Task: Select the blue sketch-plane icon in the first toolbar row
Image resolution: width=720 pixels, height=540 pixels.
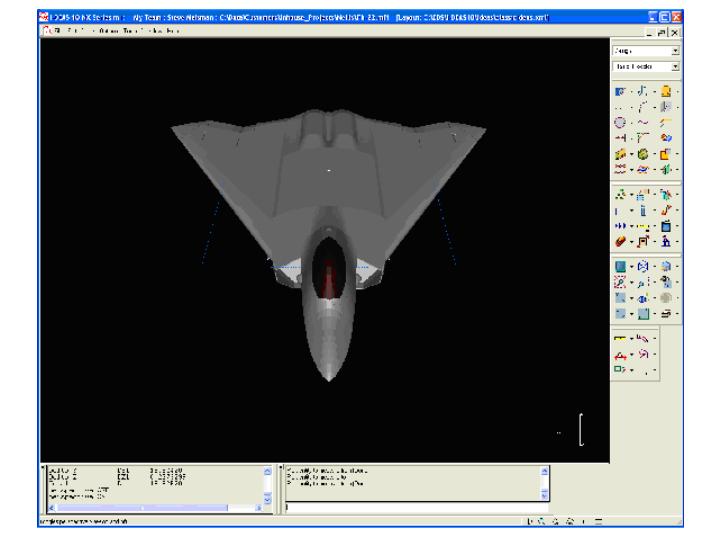Action: (x=620, y=92)
